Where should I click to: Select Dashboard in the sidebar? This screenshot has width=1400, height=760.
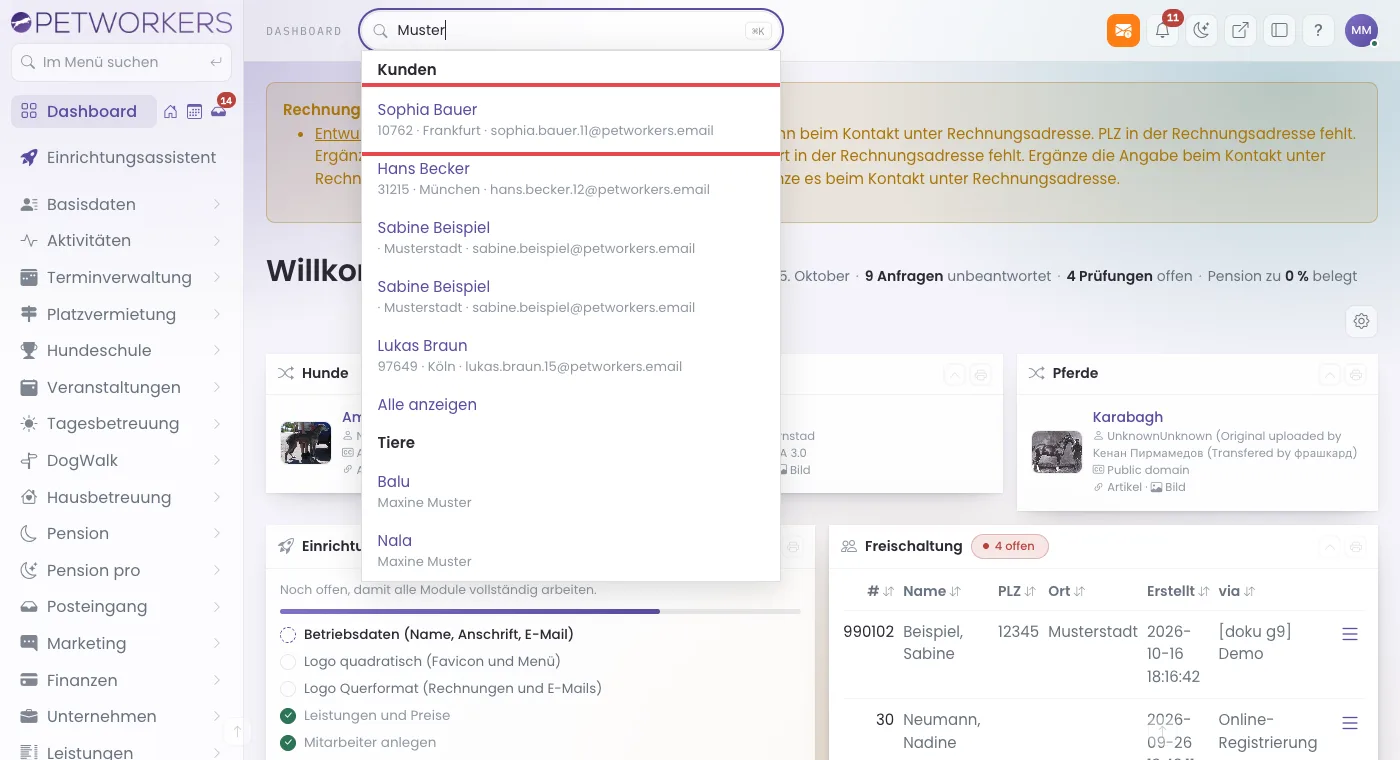pos(84,111)
